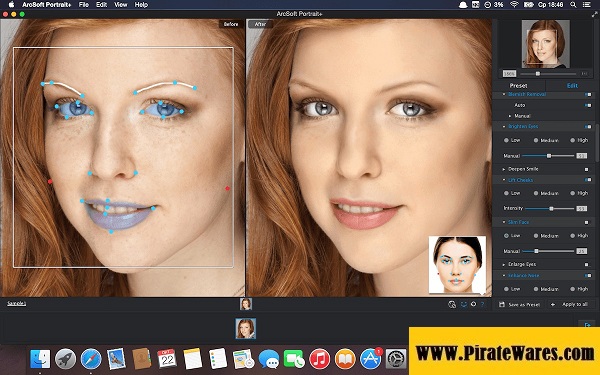Screen dimensions: 600x375
Task: Open App Store from the dock
Action: point(370,359)
